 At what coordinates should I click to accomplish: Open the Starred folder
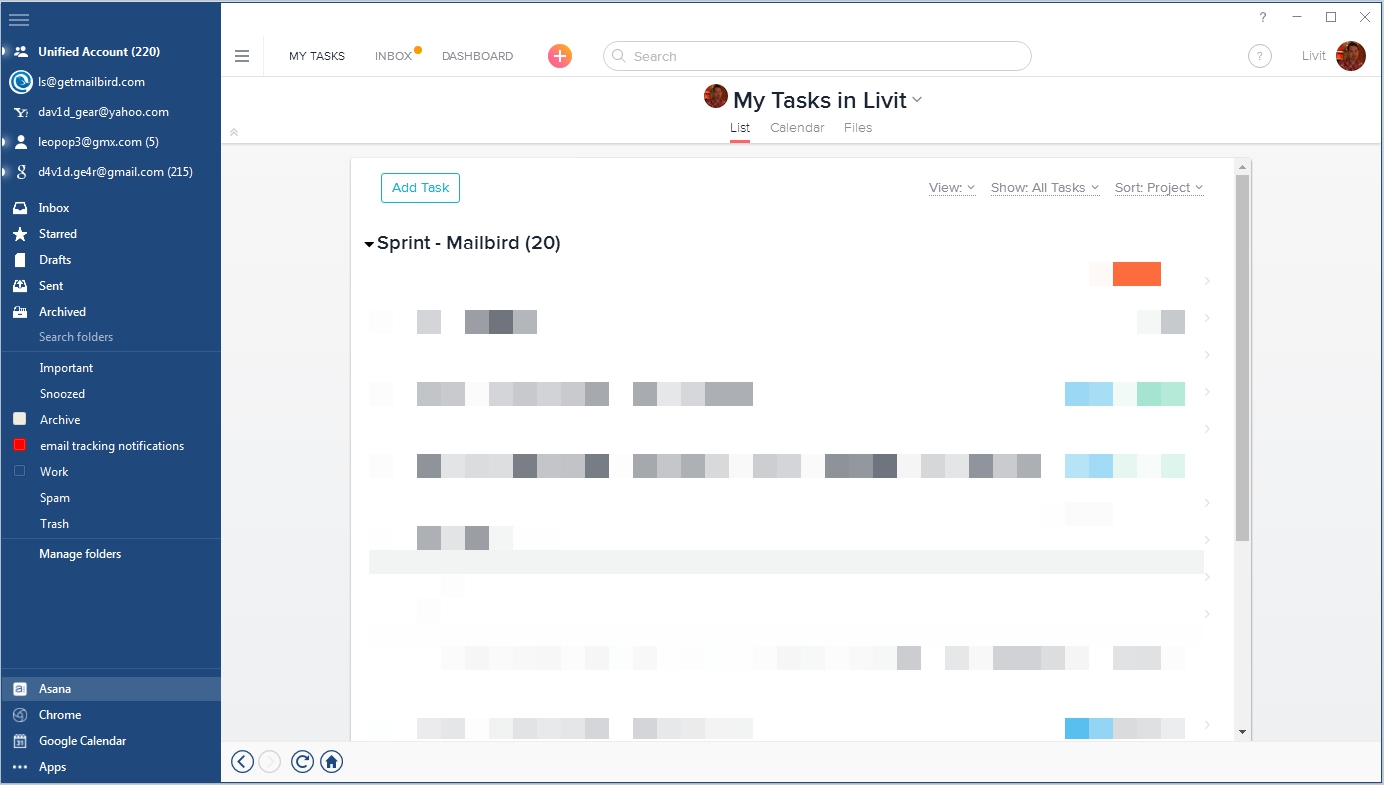[x=58, y=234]
